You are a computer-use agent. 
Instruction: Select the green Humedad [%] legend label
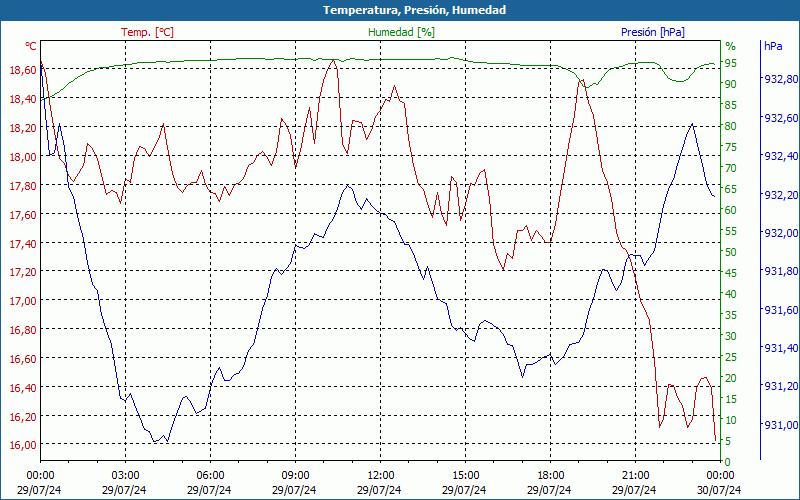[x=402, y=32]
